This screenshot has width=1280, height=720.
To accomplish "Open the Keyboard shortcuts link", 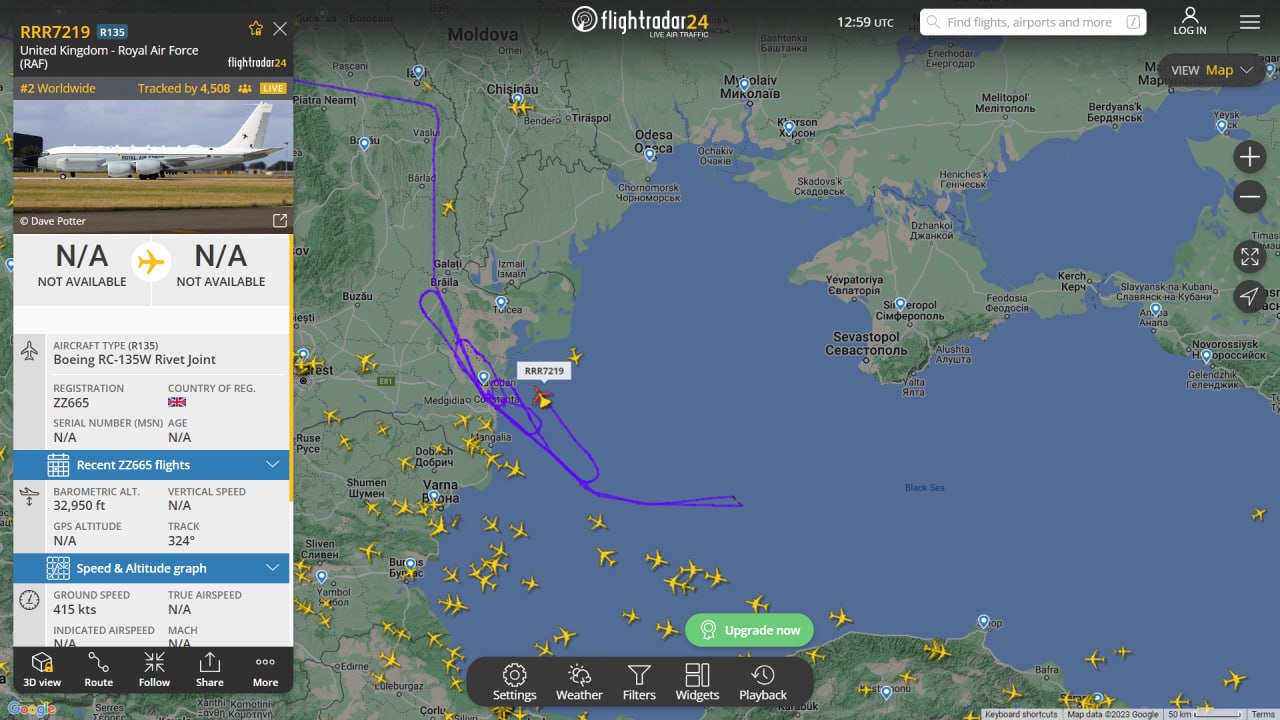I will point(1021,714).
